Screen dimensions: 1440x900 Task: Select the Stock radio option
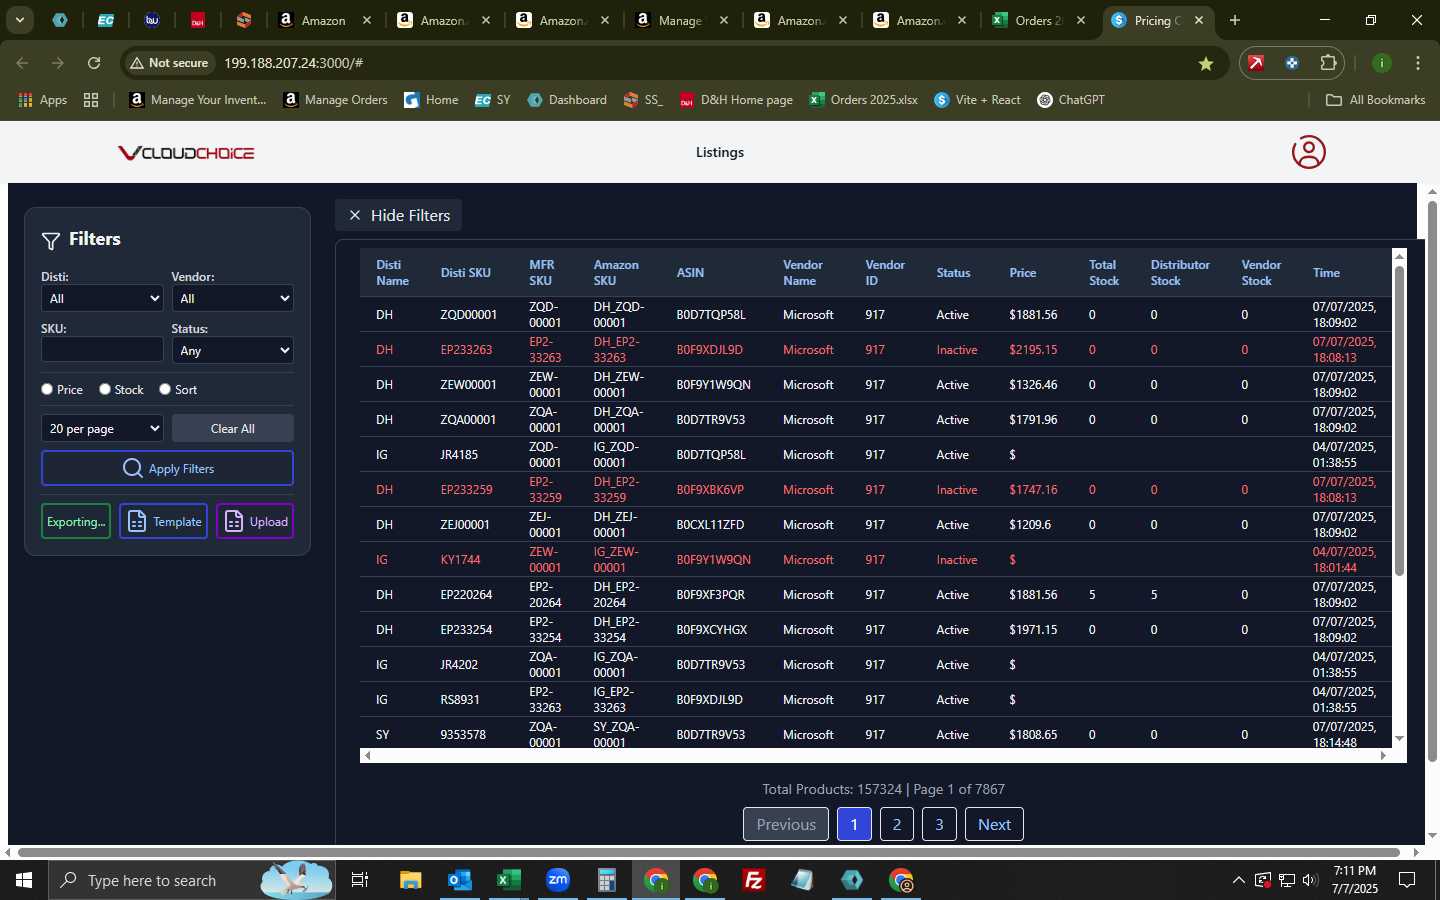(x=105, y=389)
